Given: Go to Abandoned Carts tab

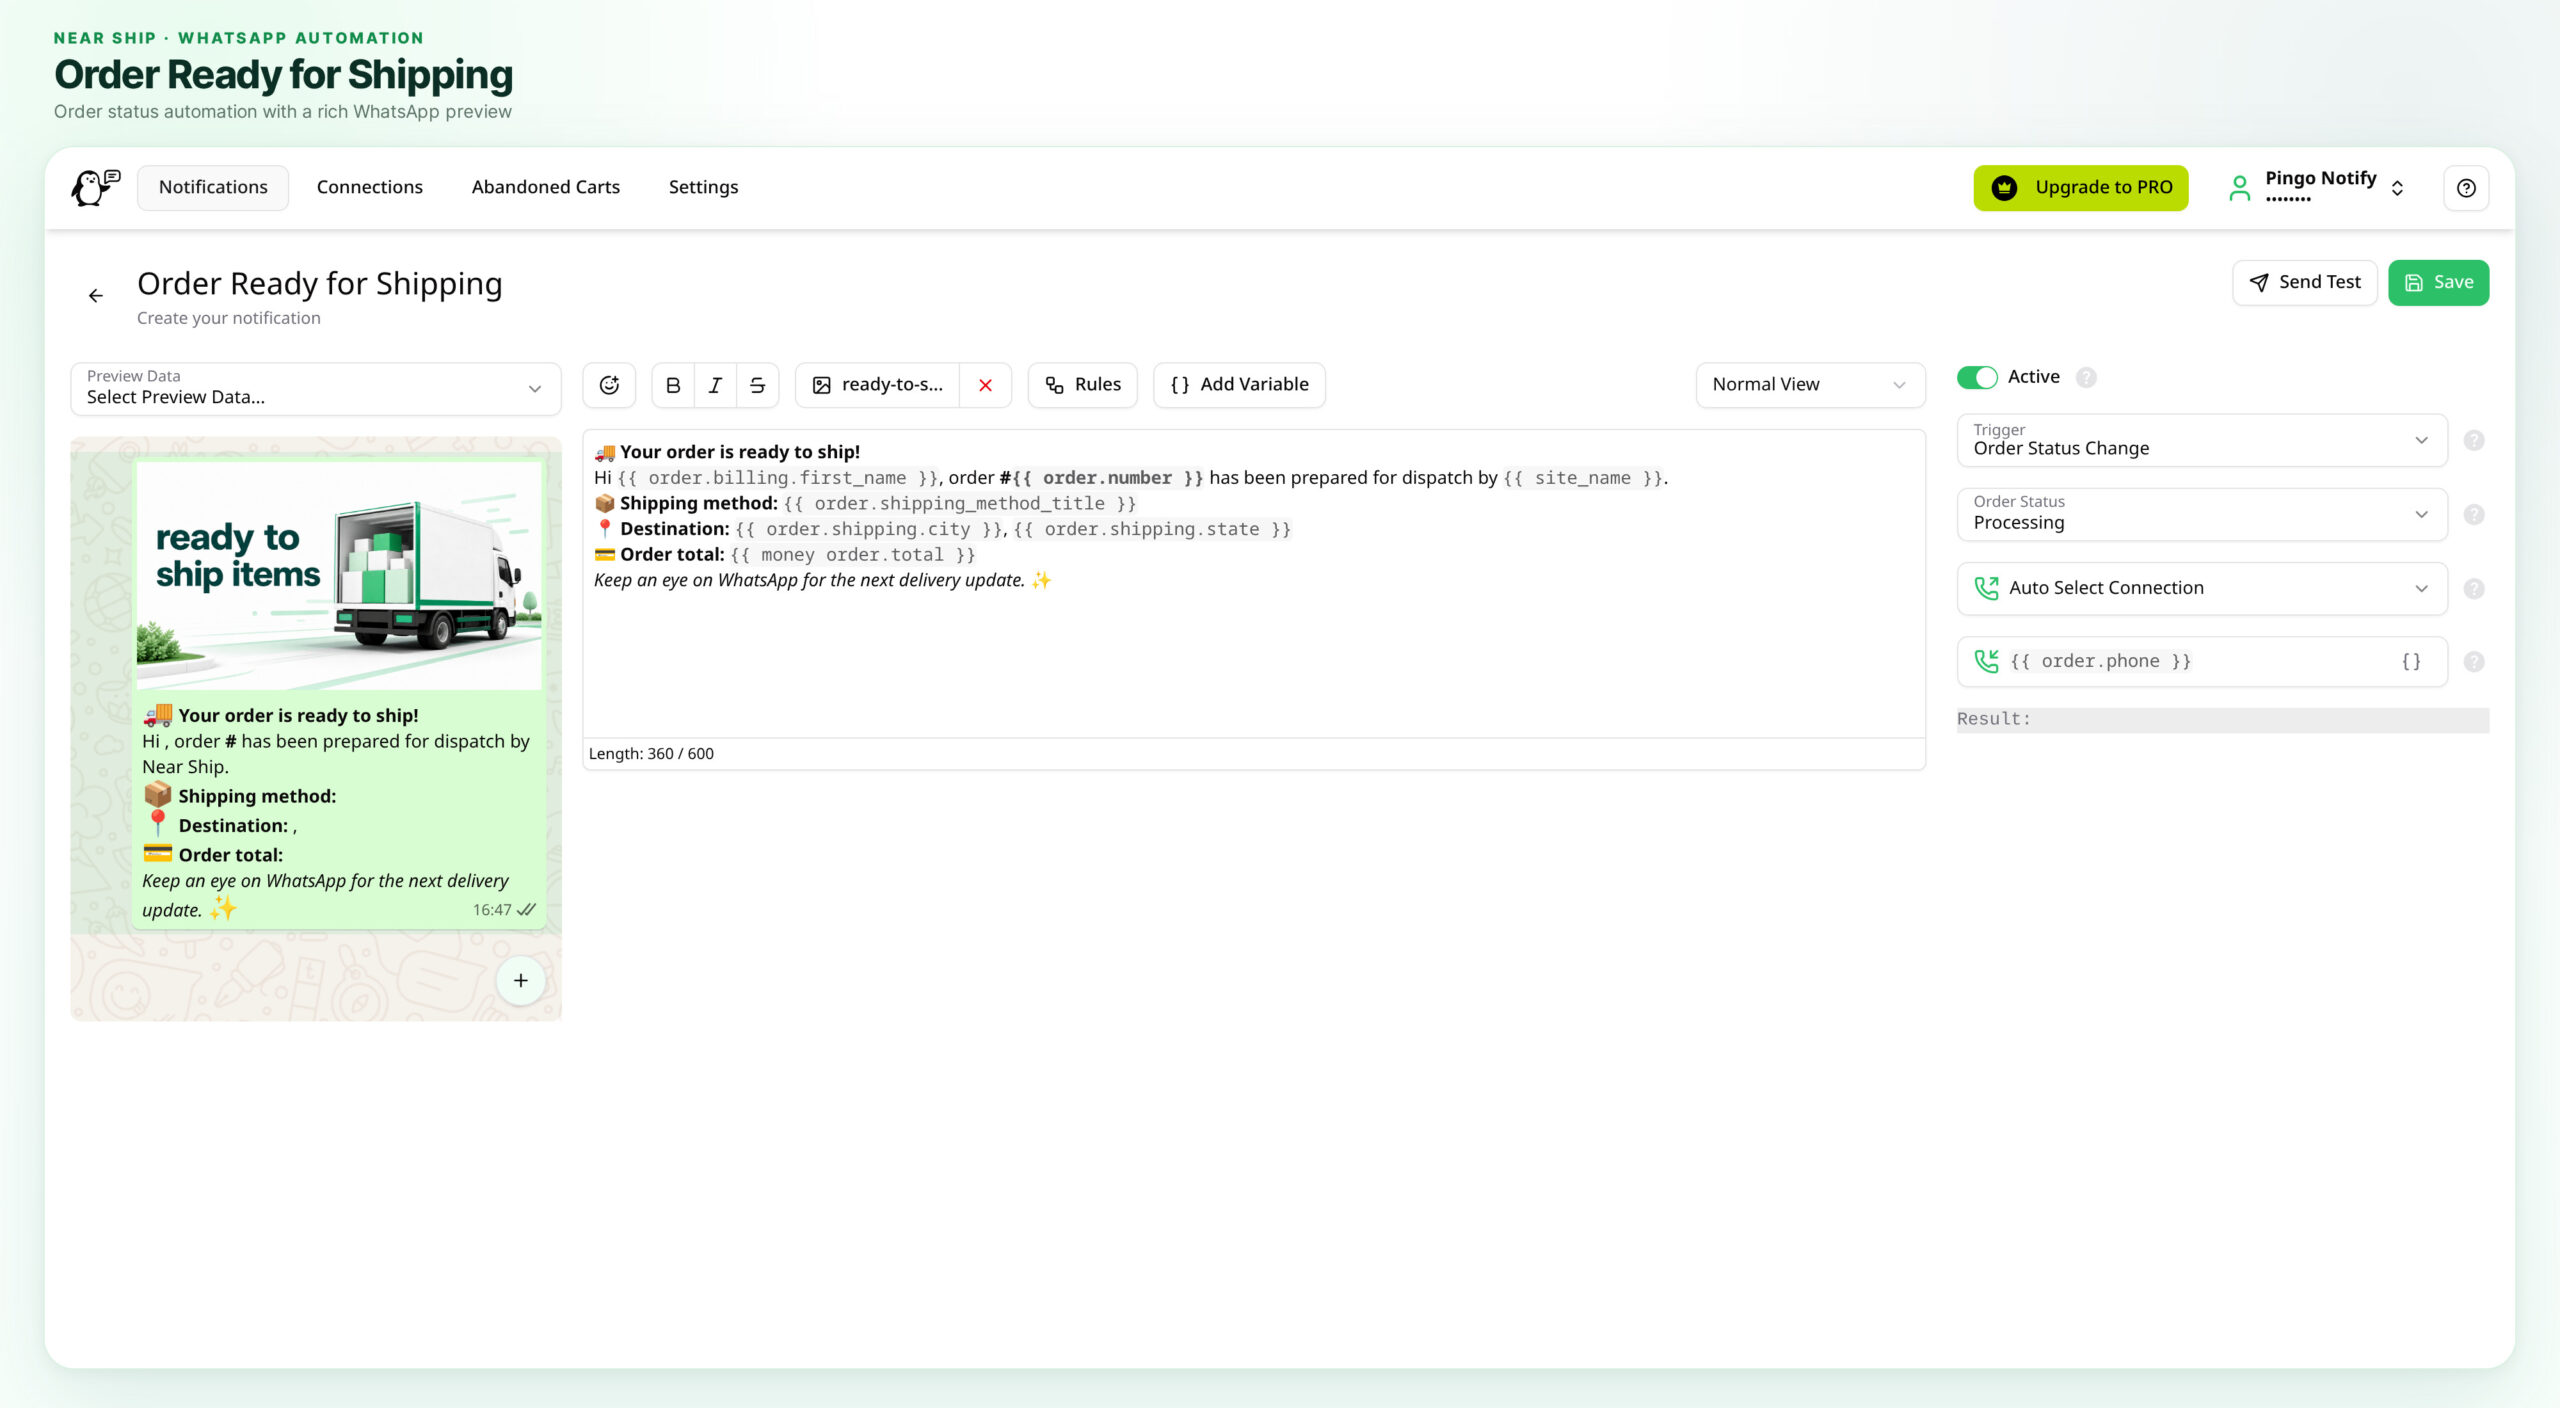Looking at the screenshot, I should 546,188.
